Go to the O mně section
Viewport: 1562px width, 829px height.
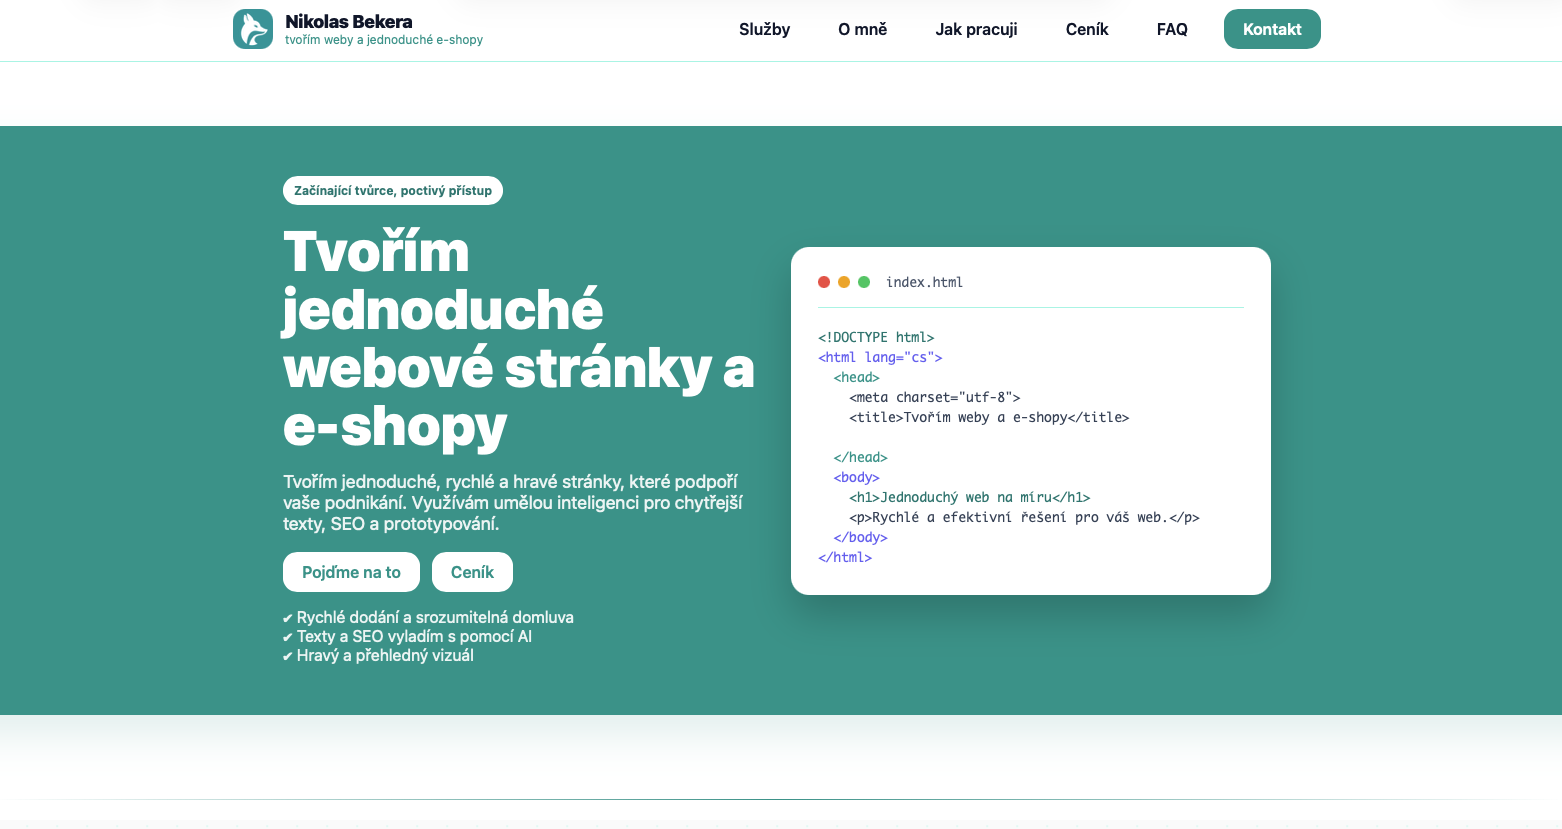click(862, 29)
